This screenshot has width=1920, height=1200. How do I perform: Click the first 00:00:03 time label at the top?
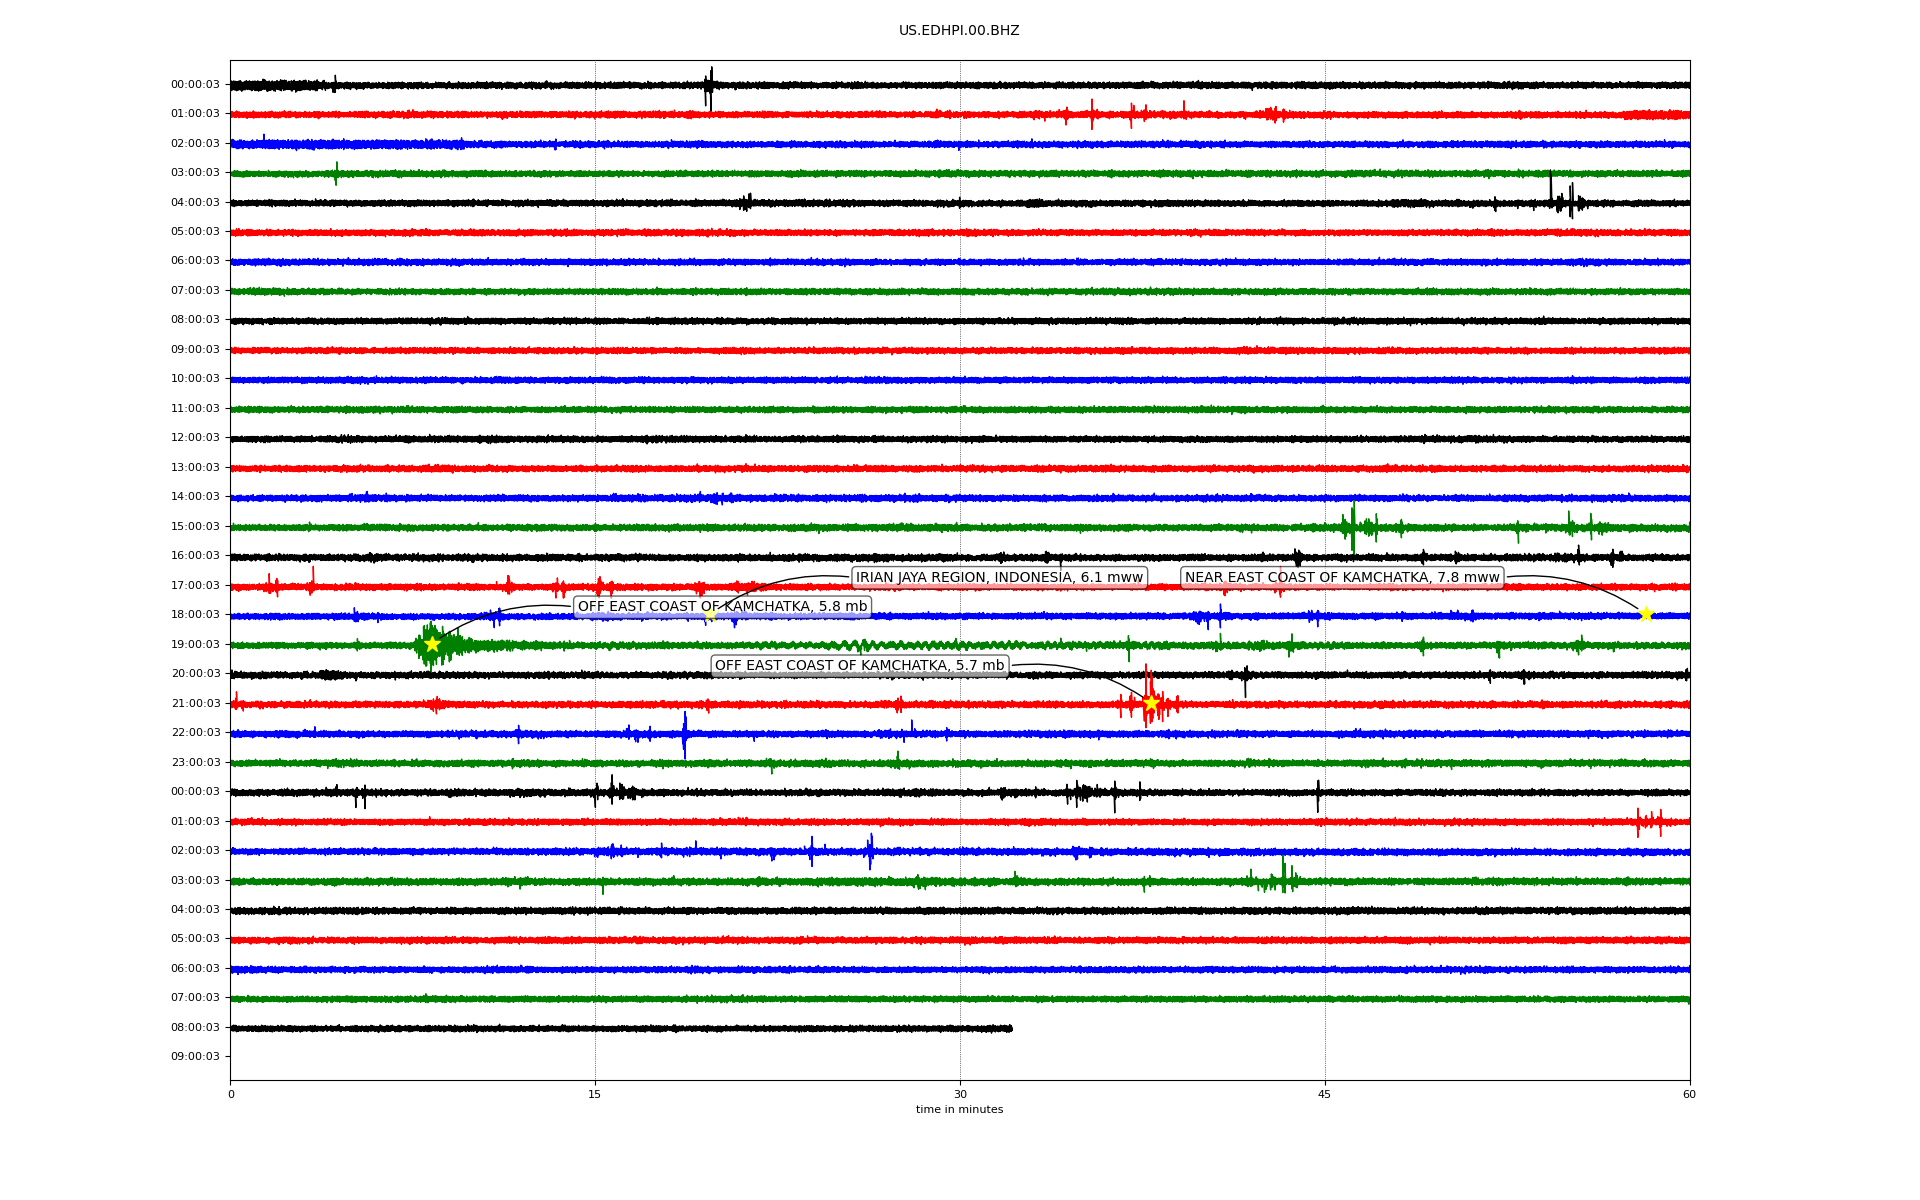(x=195, y=85)
